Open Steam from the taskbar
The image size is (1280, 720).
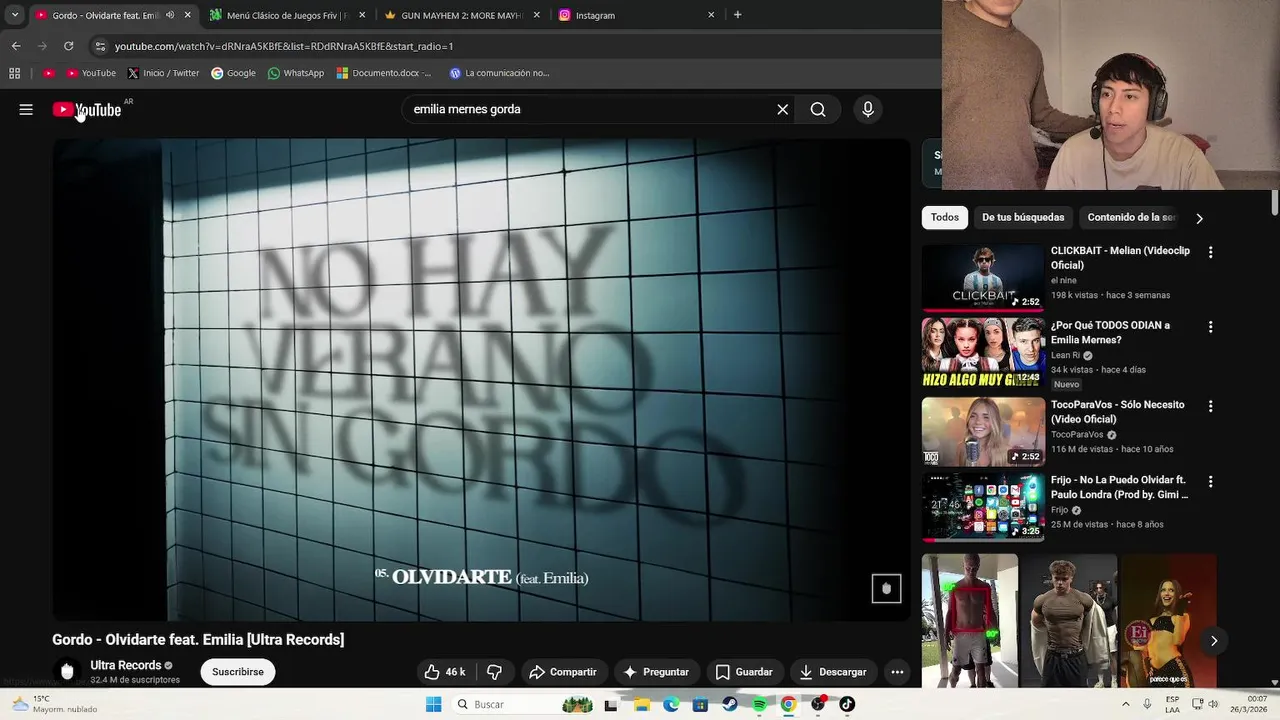pyautogui.click(x=730, y=705)
